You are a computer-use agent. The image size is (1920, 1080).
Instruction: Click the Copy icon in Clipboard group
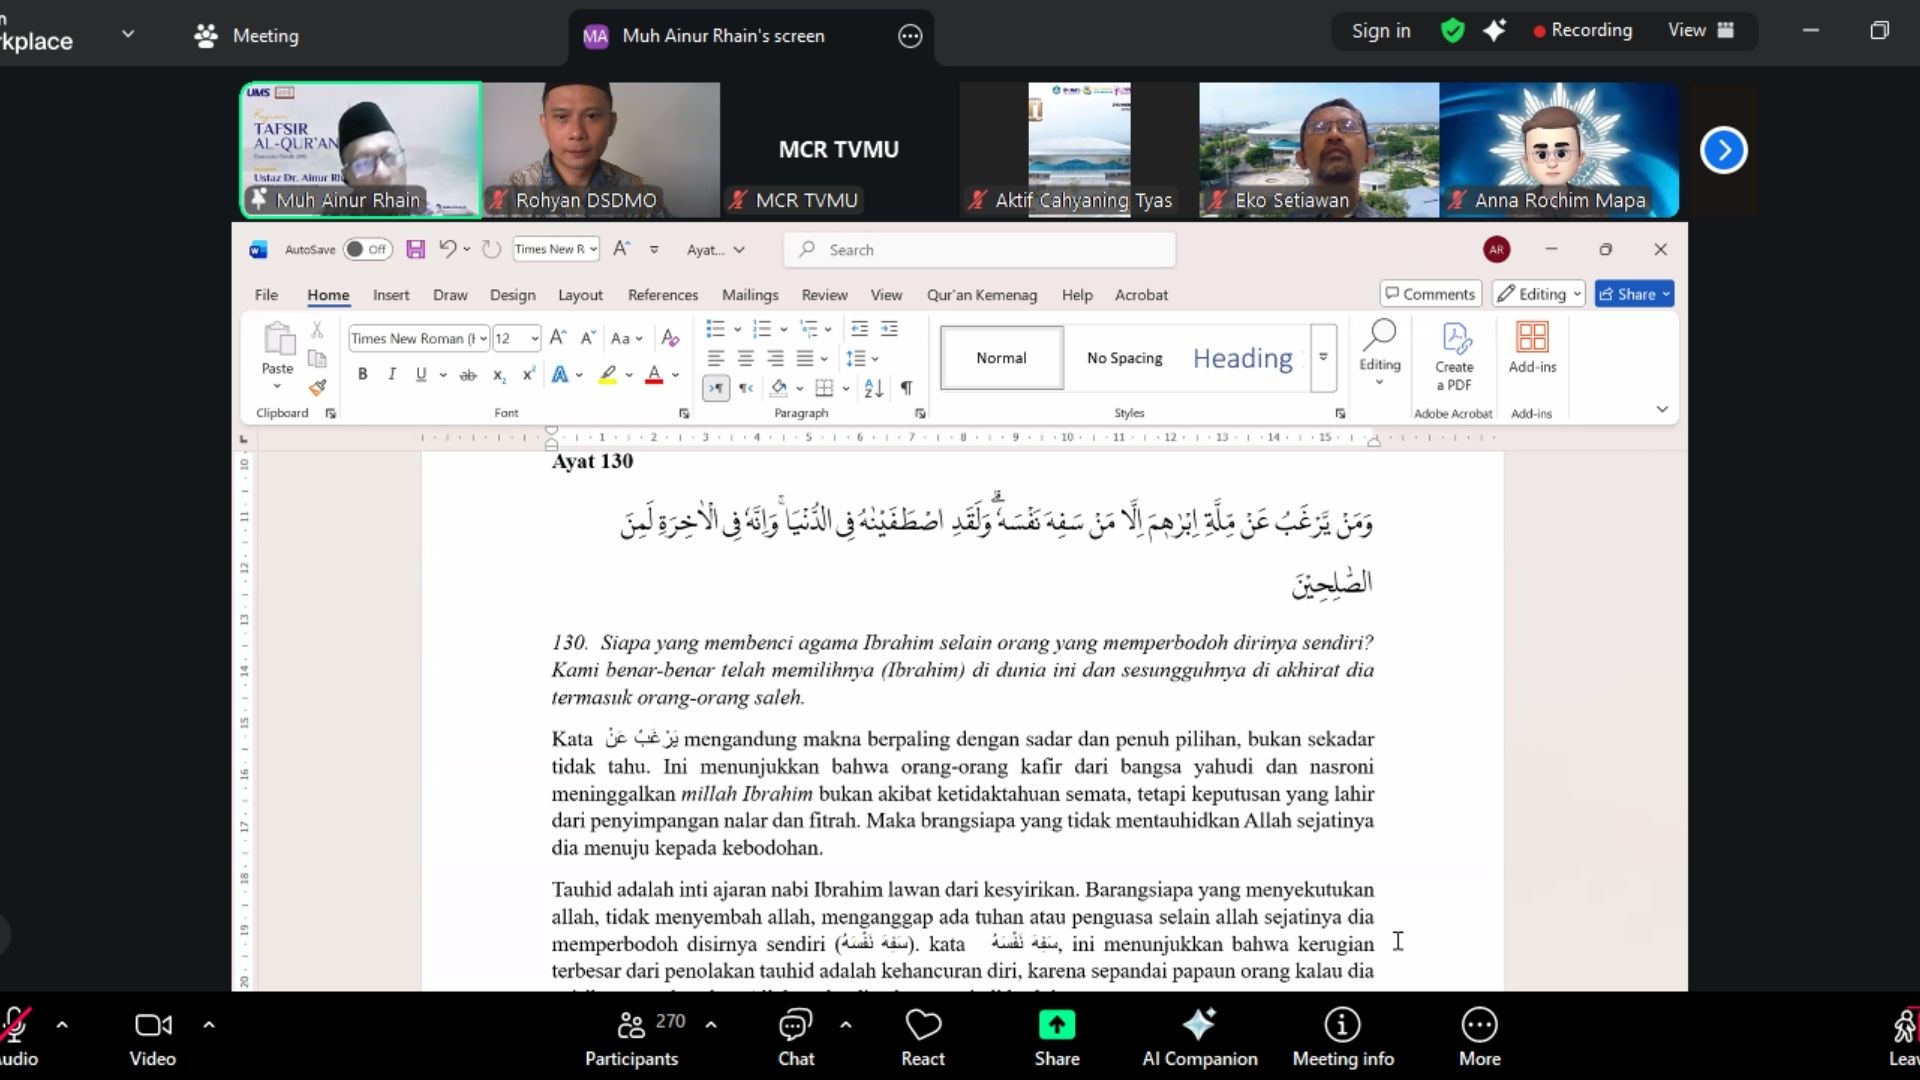(317, 358)
